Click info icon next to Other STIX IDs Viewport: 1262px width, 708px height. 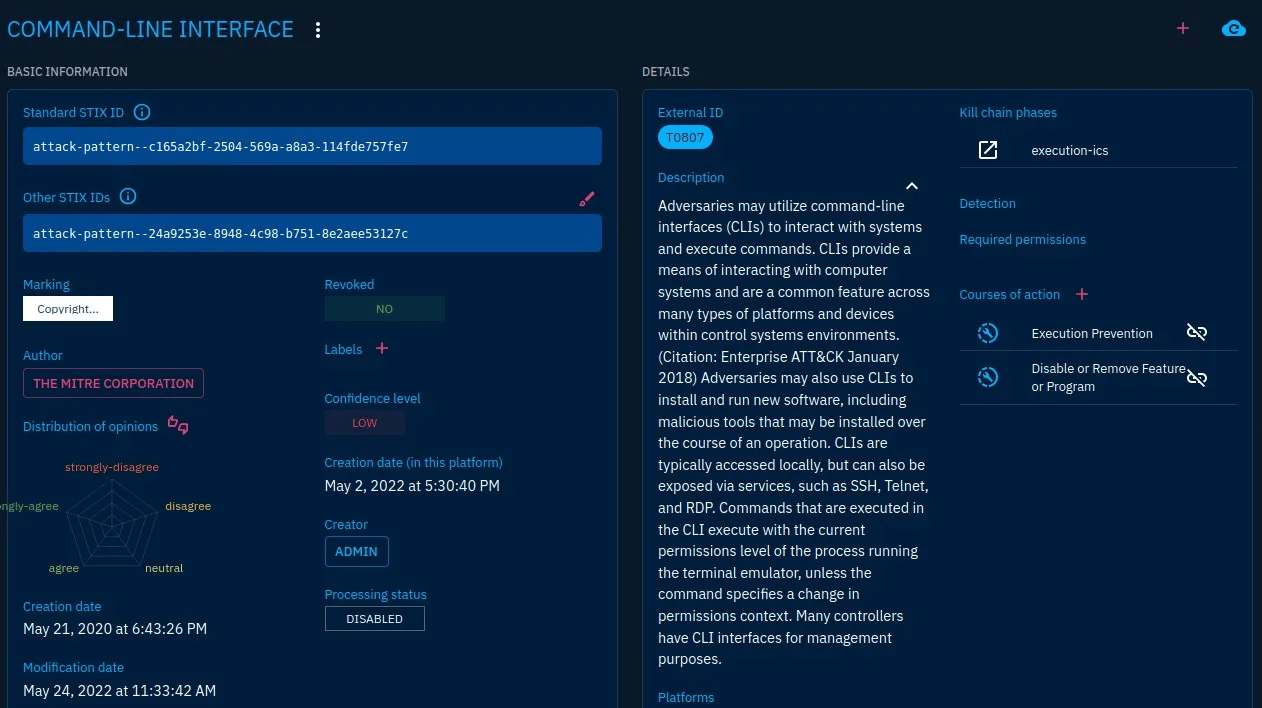point(128,196)
